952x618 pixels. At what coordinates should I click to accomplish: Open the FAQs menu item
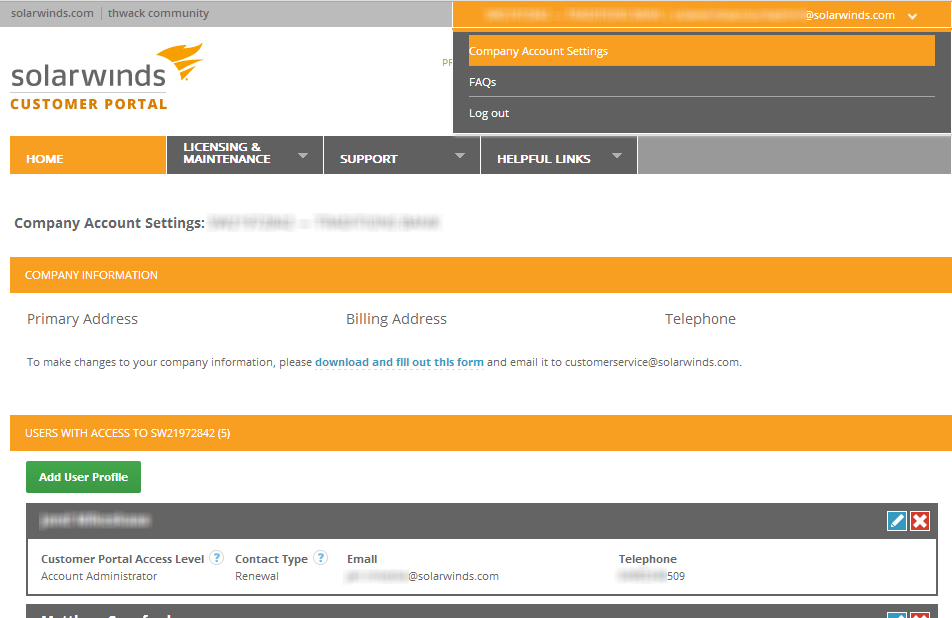(x=481, y=81)
